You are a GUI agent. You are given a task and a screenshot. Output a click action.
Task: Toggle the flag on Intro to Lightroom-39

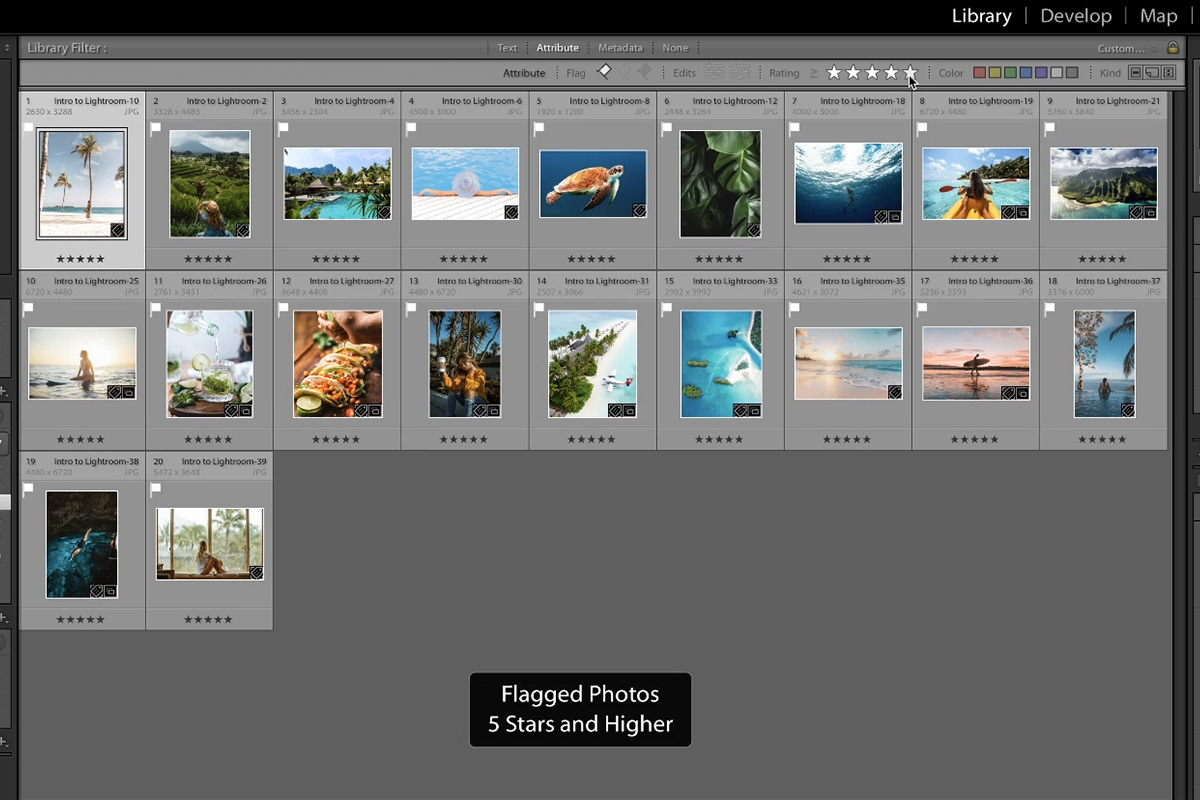pyautogui.click(x=156, y=489)
